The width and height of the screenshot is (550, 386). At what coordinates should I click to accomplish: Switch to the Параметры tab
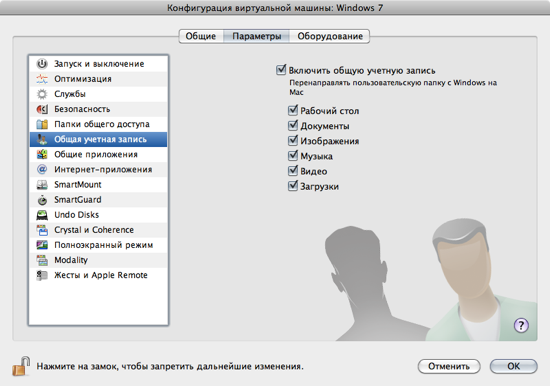[256, 36]
